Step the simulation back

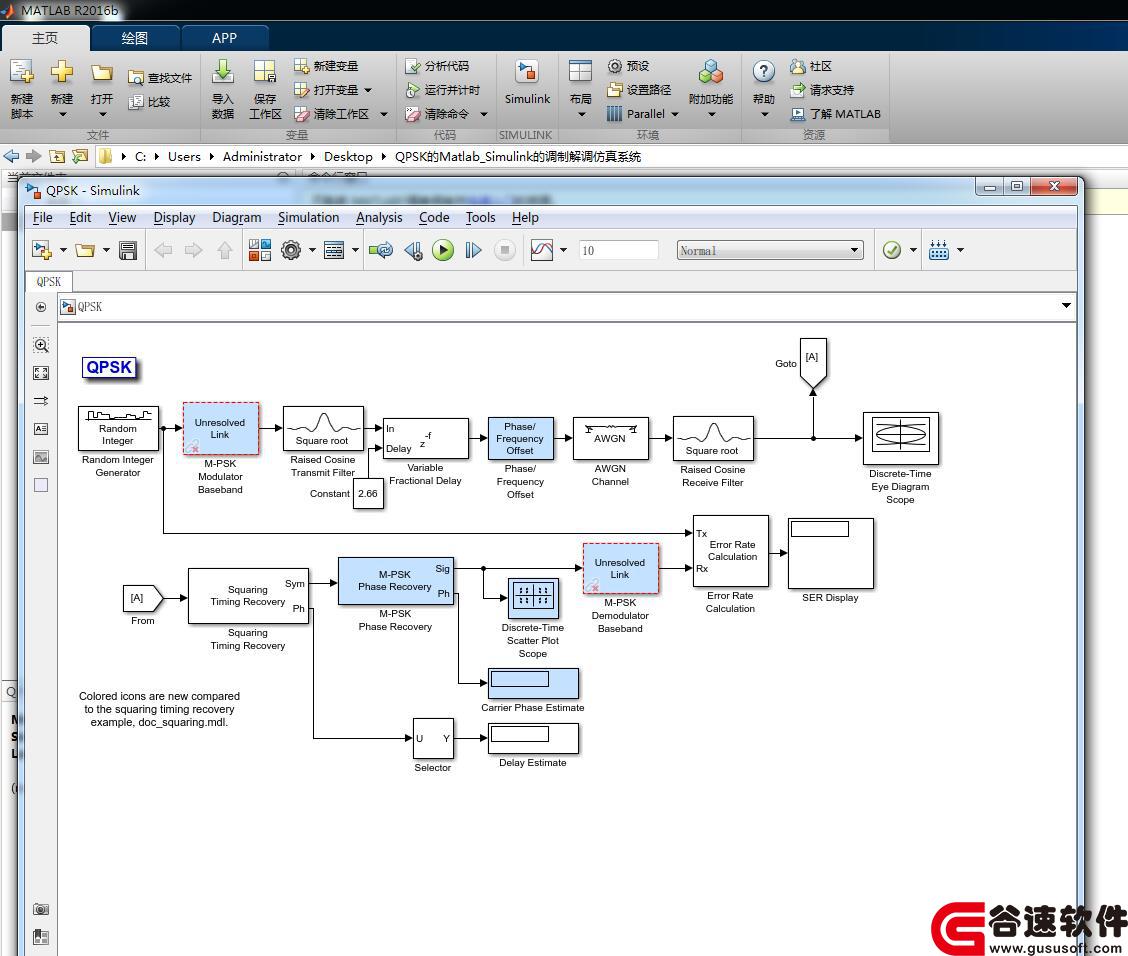414,250
